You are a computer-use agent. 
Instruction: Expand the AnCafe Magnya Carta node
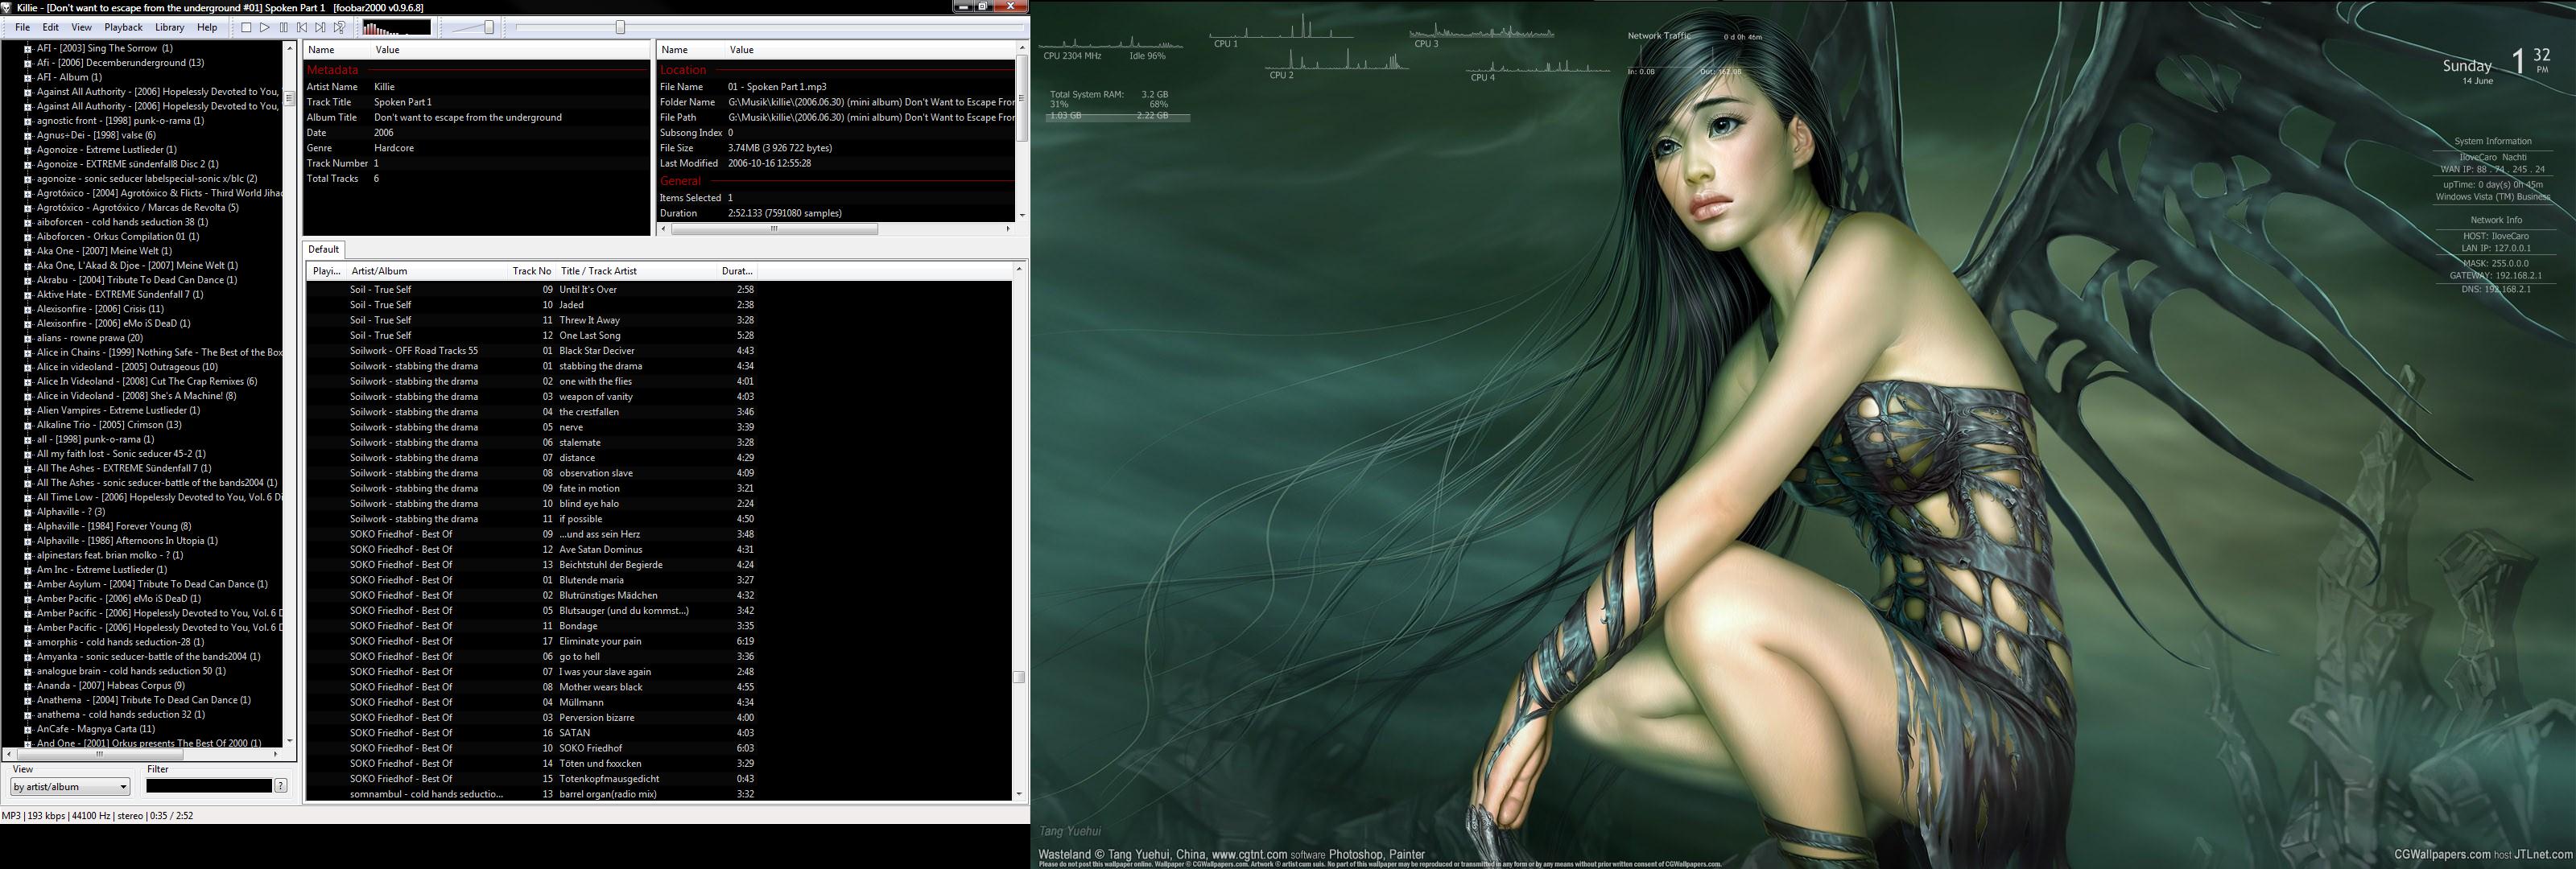(28, 730)
